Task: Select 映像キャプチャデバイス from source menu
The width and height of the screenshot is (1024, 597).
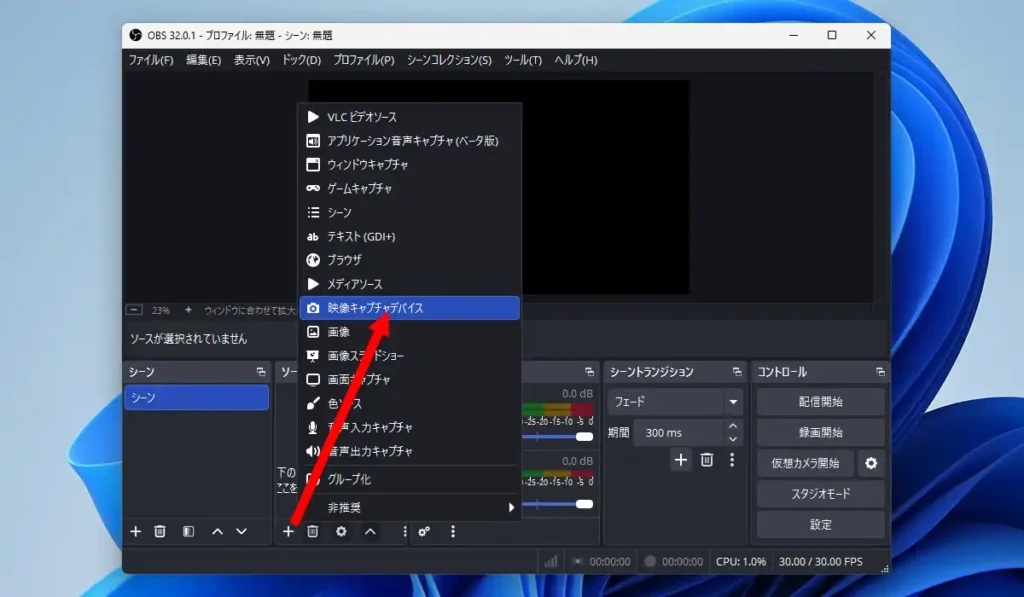Action: [410, 308]
